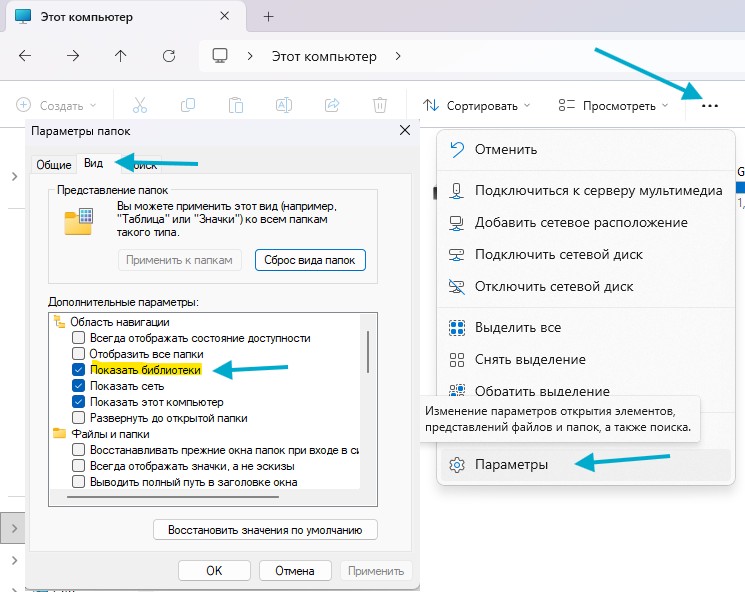The width and height of the screenshot is (745, 592).
Task: Click the 'Применить к папкам' button
Action: click(180, 260)
